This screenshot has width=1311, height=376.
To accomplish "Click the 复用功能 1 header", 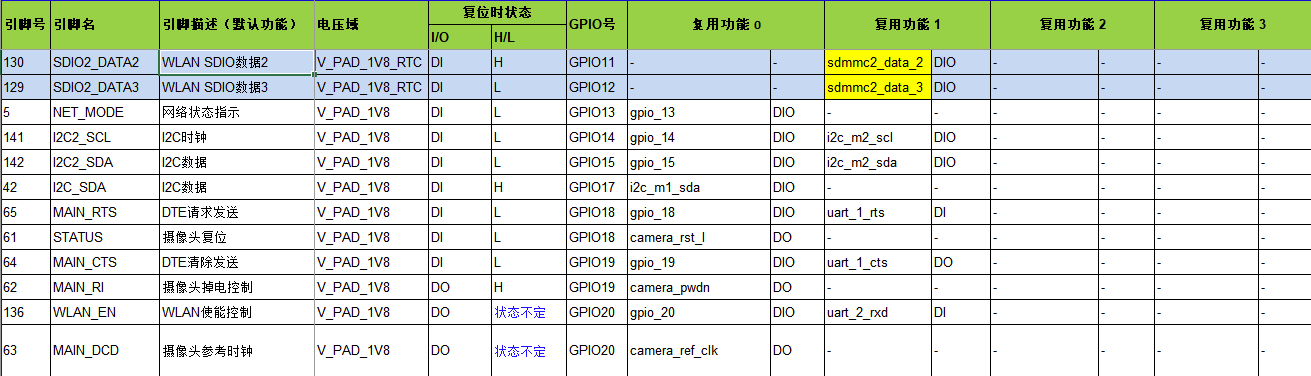I will coord(908,25).
